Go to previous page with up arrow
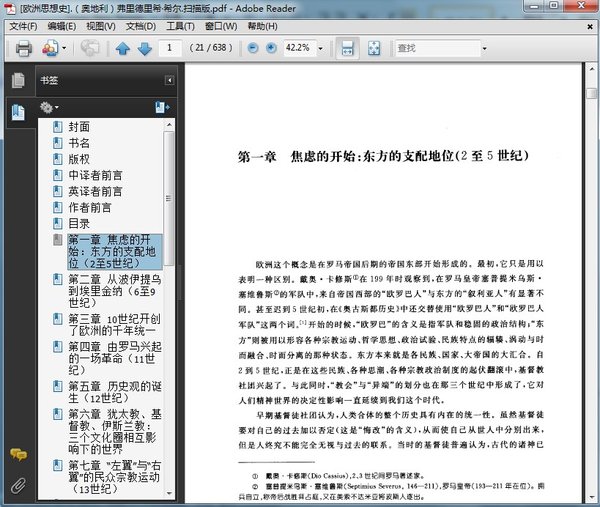The width and height of the screenshot is (600, 507). coord(123,49)
